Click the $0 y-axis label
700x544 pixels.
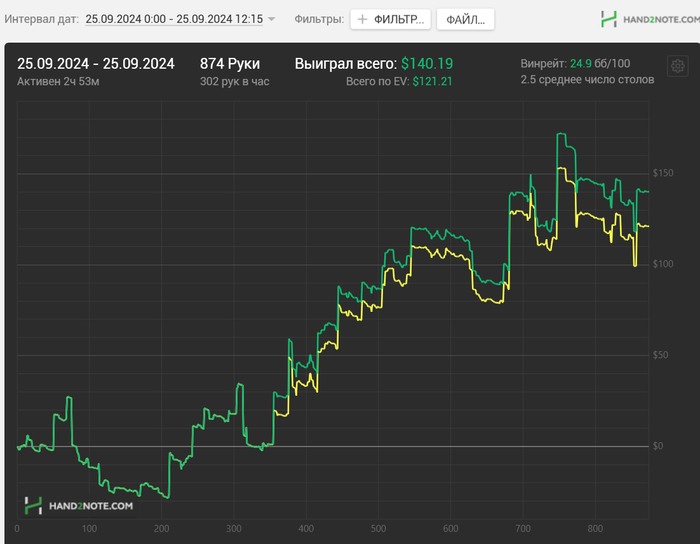click(658, 446)
